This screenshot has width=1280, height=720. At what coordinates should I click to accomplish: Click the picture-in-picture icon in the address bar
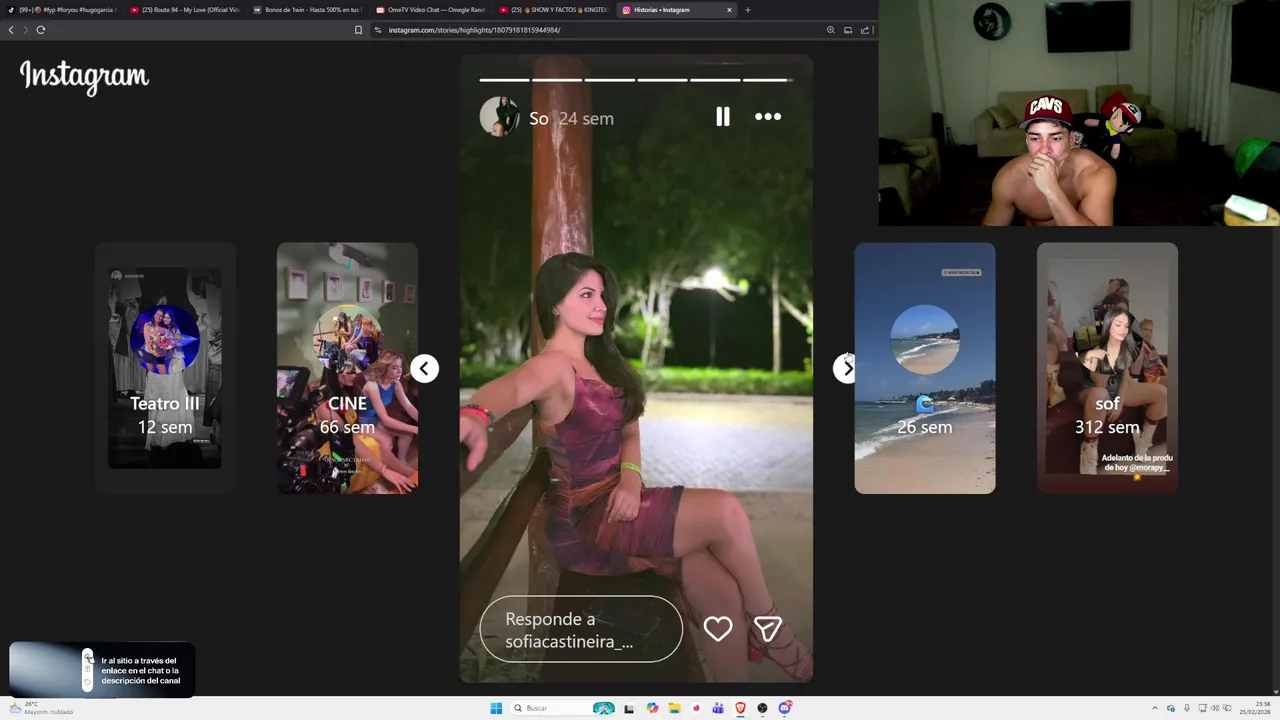point(848,30)
